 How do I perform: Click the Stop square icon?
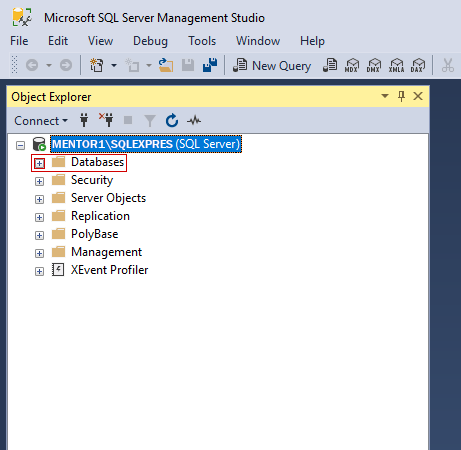pos(128,120)
